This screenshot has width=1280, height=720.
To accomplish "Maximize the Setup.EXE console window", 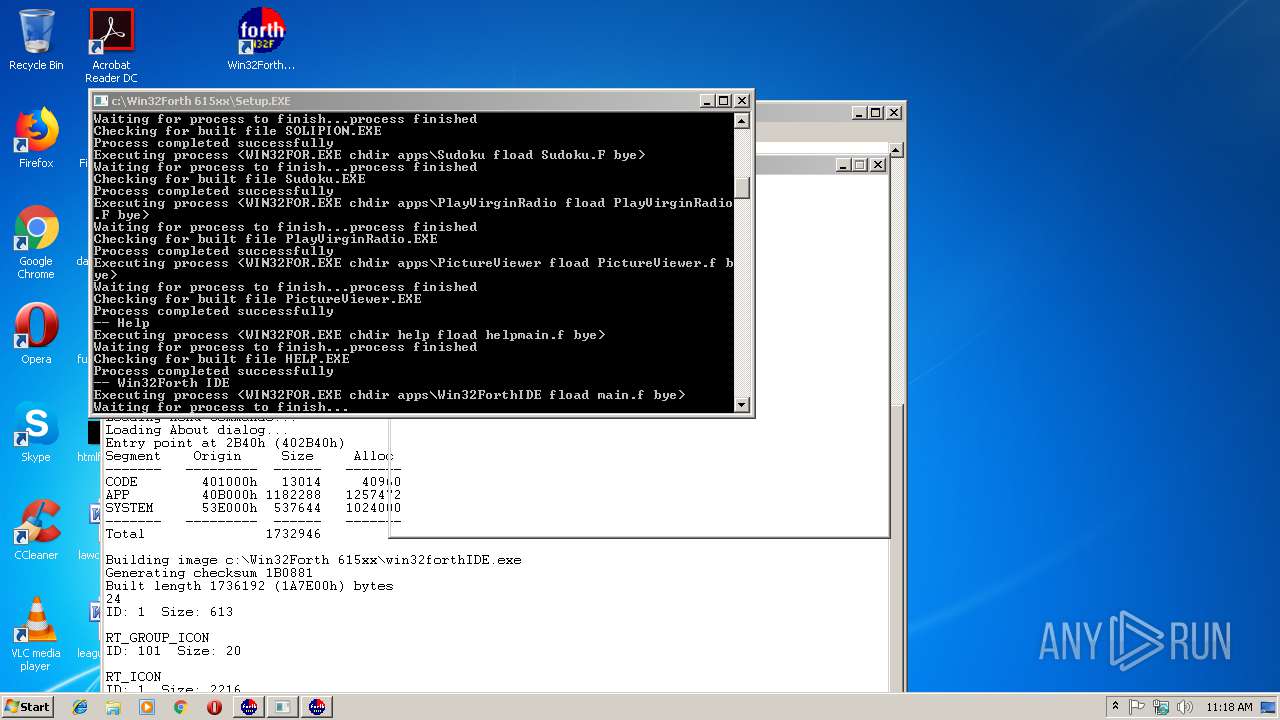I will tap(724, 101).
